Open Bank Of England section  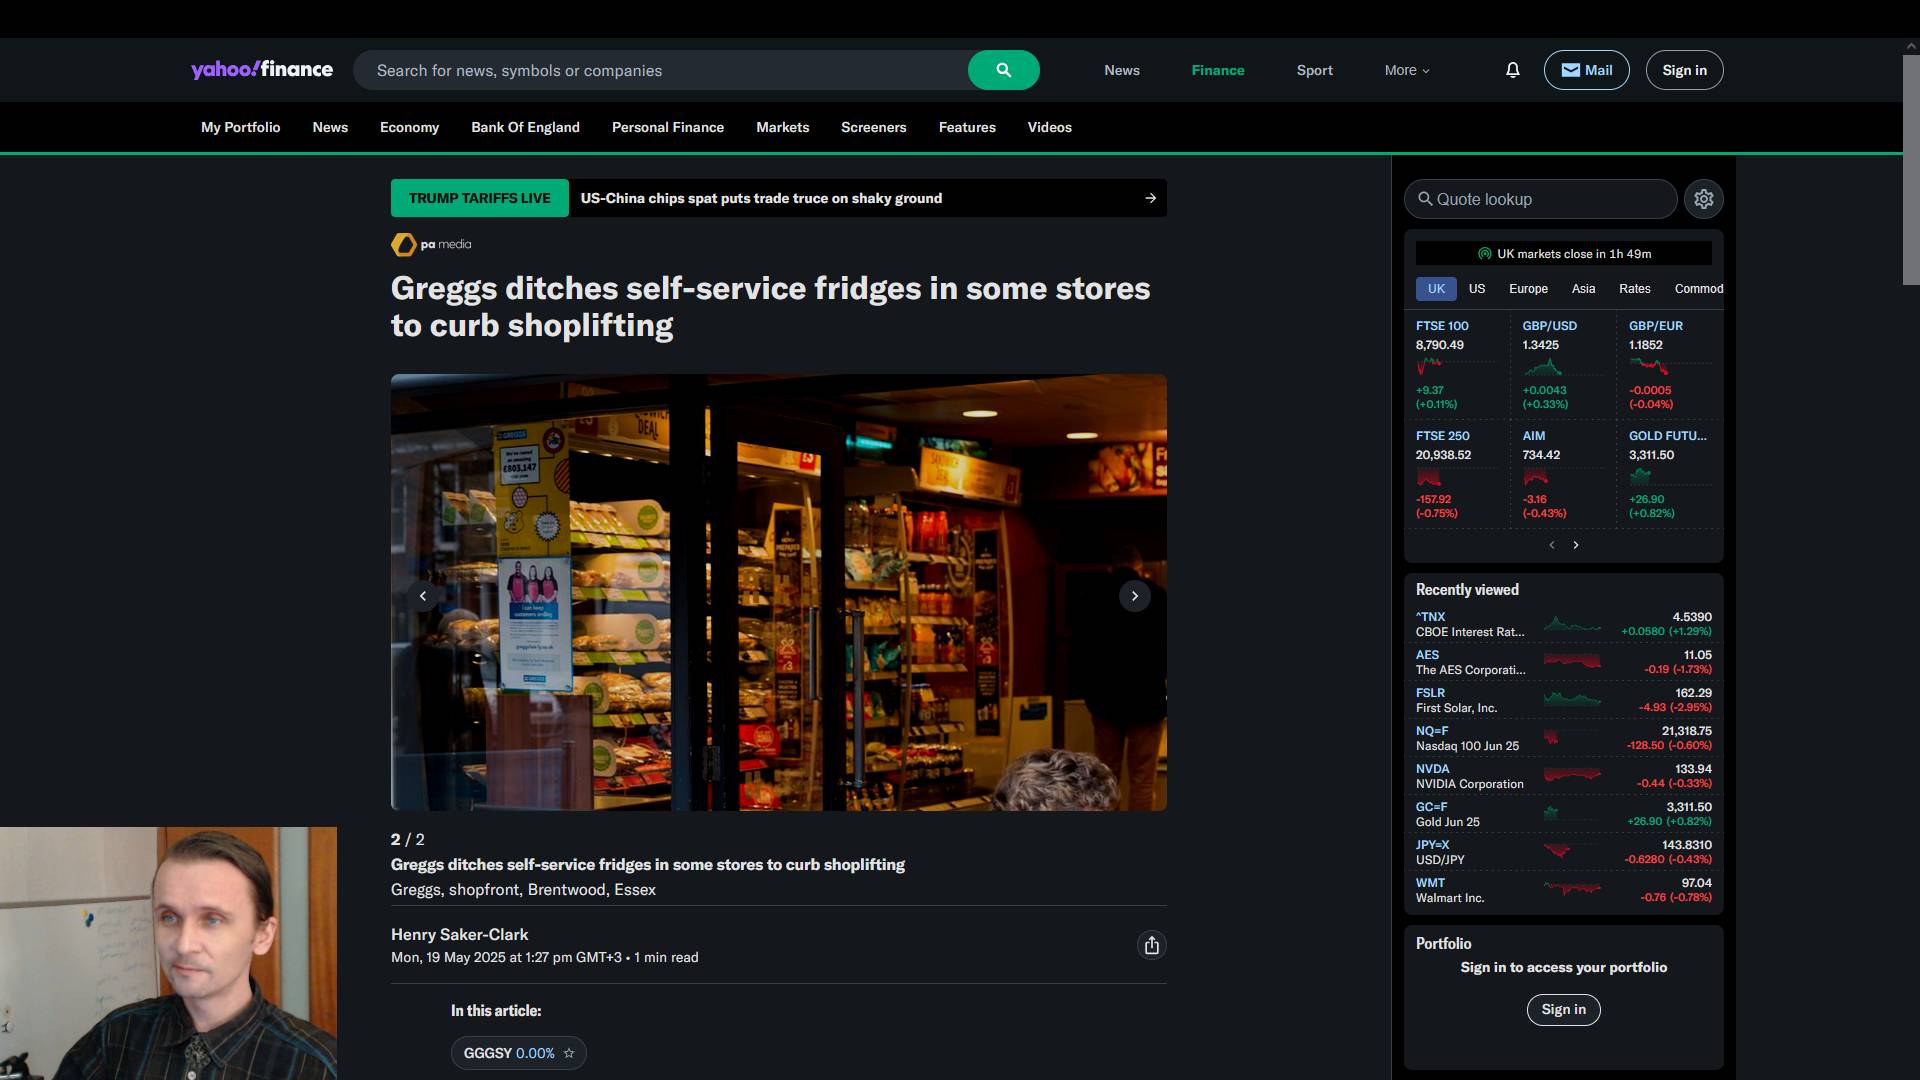click(x=525, y=127)
